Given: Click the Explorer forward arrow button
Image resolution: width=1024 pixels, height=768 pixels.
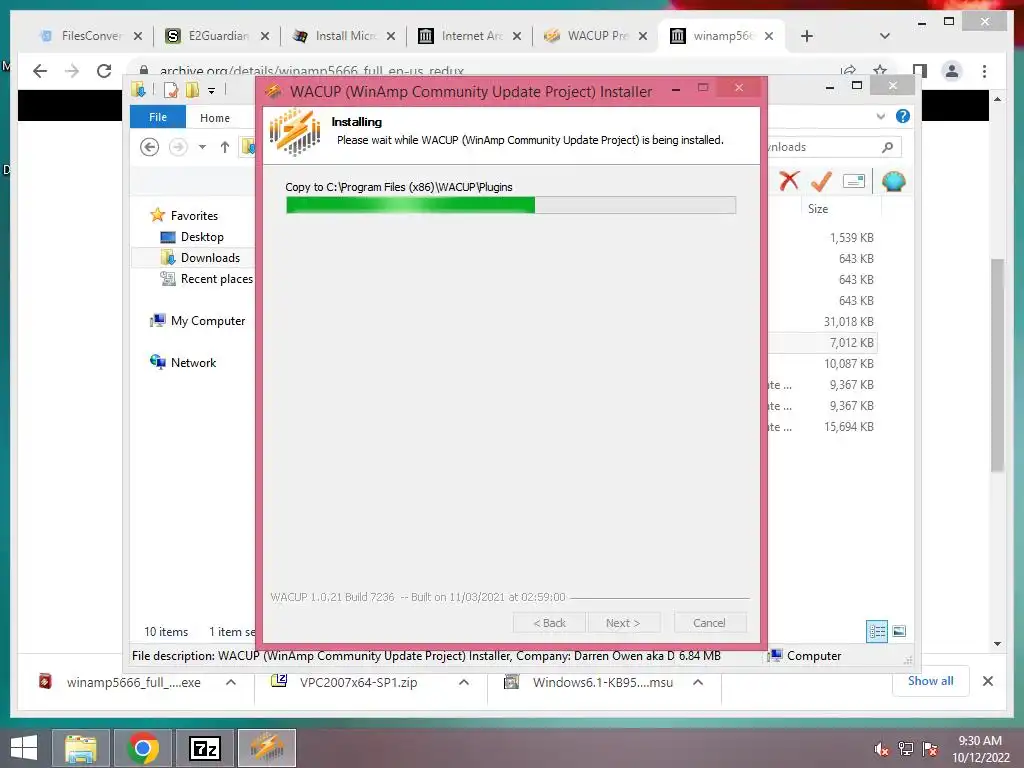Looking at the screenshot, I should click(x=178, y=147).
